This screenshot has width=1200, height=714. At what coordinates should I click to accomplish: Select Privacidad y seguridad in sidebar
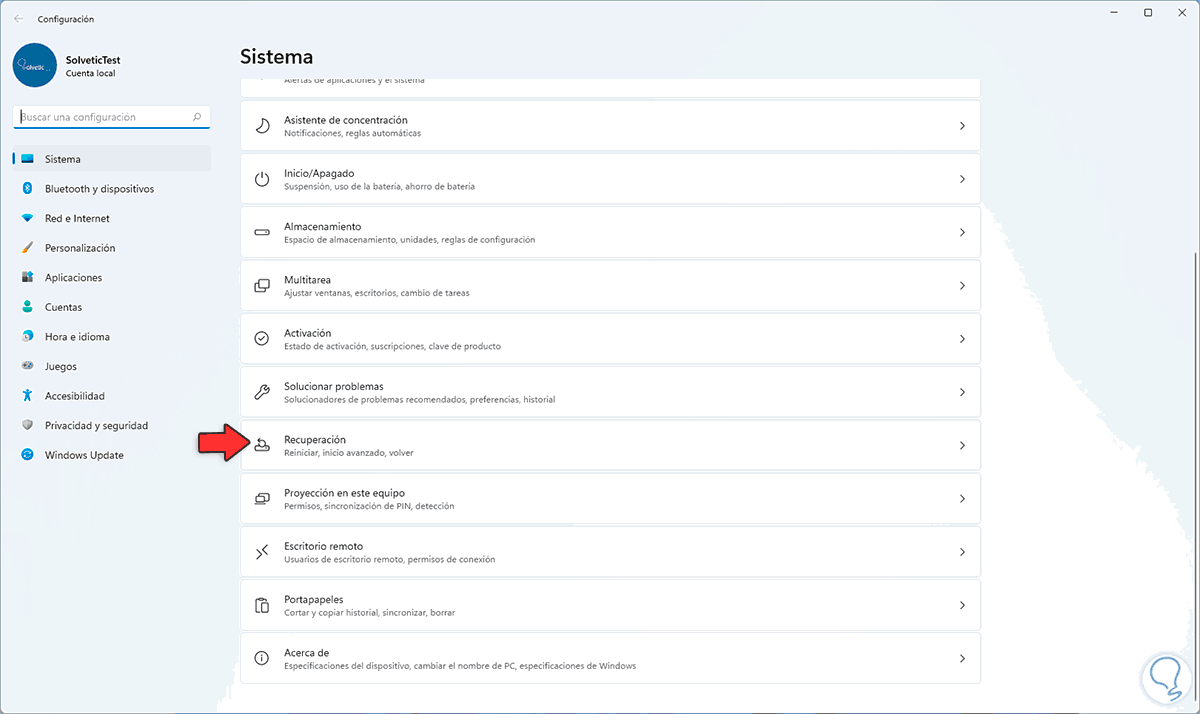96,425
